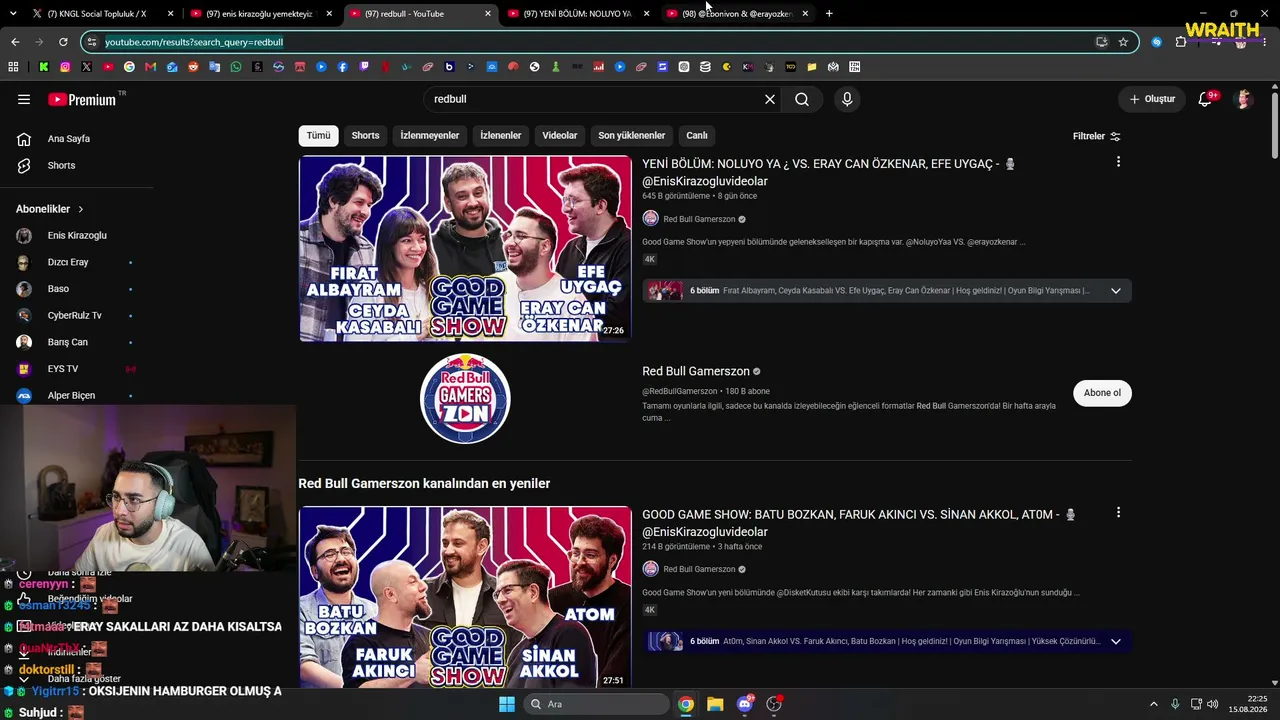Open the taskbar clock and date

pyautogui.click(x=1250, y=704)
